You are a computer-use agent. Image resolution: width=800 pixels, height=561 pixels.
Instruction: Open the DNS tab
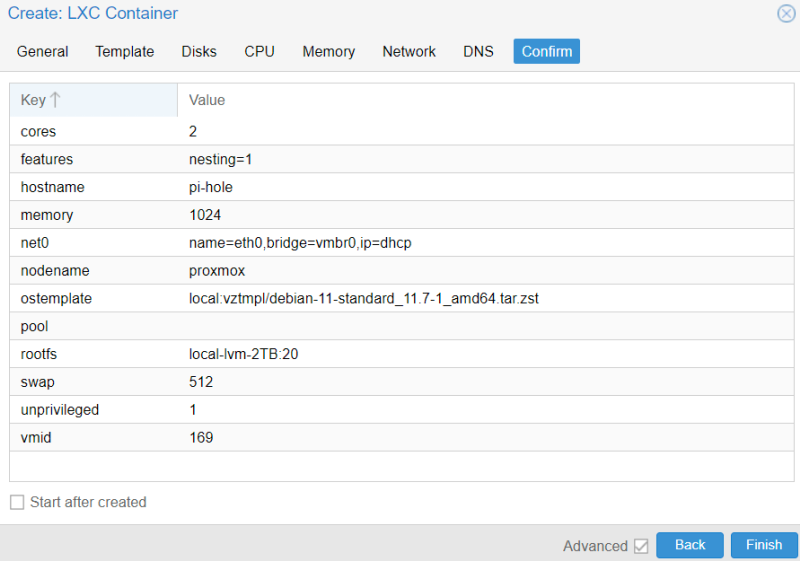478,51
